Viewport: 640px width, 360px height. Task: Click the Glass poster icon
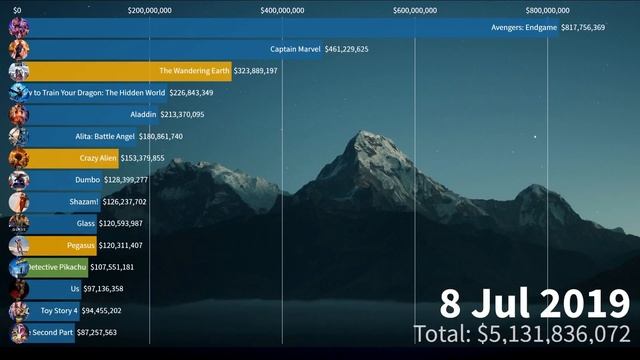click(x=19, y=224)
